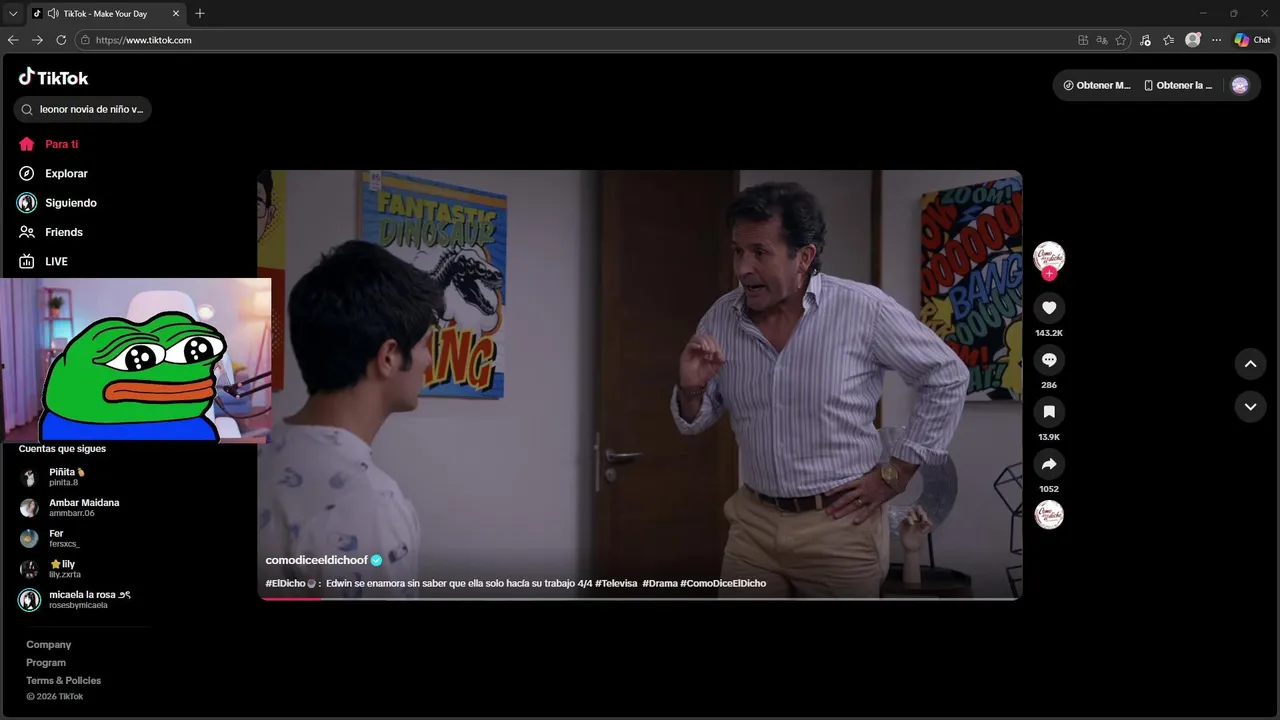Bookmark the video via the 13.9K icon
The width and height of the screenshot is (1280, 720).
(1049, 412)
